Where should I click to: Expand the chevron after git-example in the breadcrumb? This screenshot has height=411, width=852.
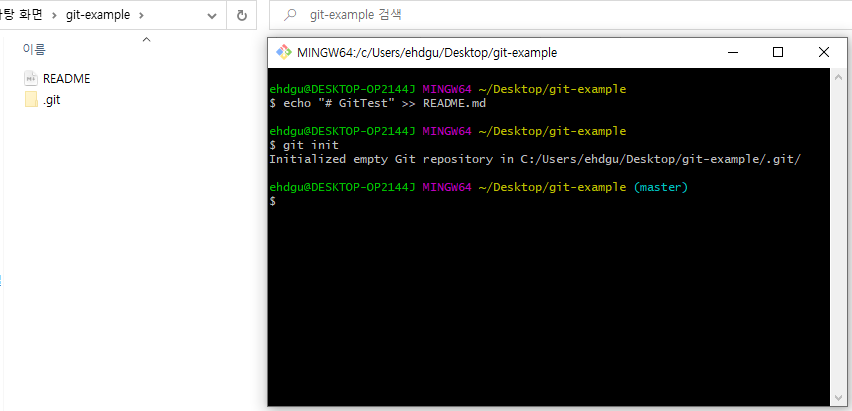(x=142, y=15)
